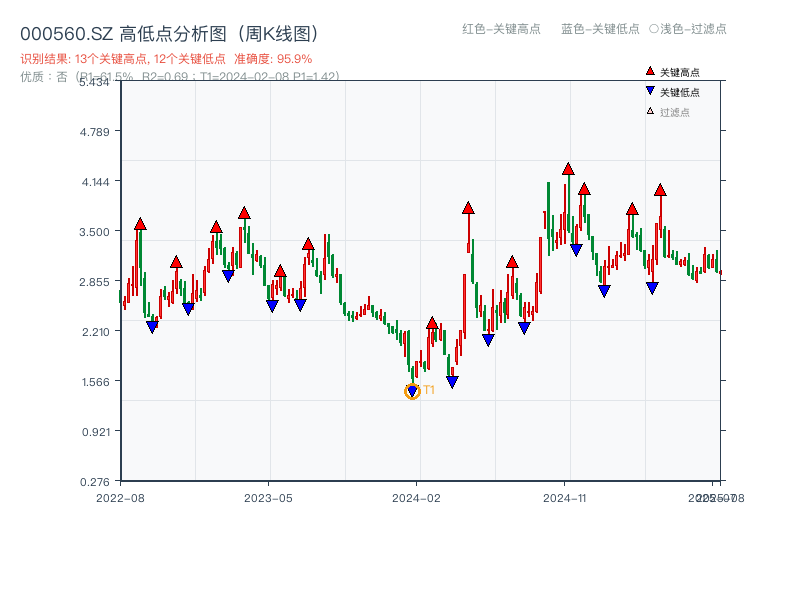Click the 2.855 y-axis label
The image size is (800, 600).
coord(94,282)
